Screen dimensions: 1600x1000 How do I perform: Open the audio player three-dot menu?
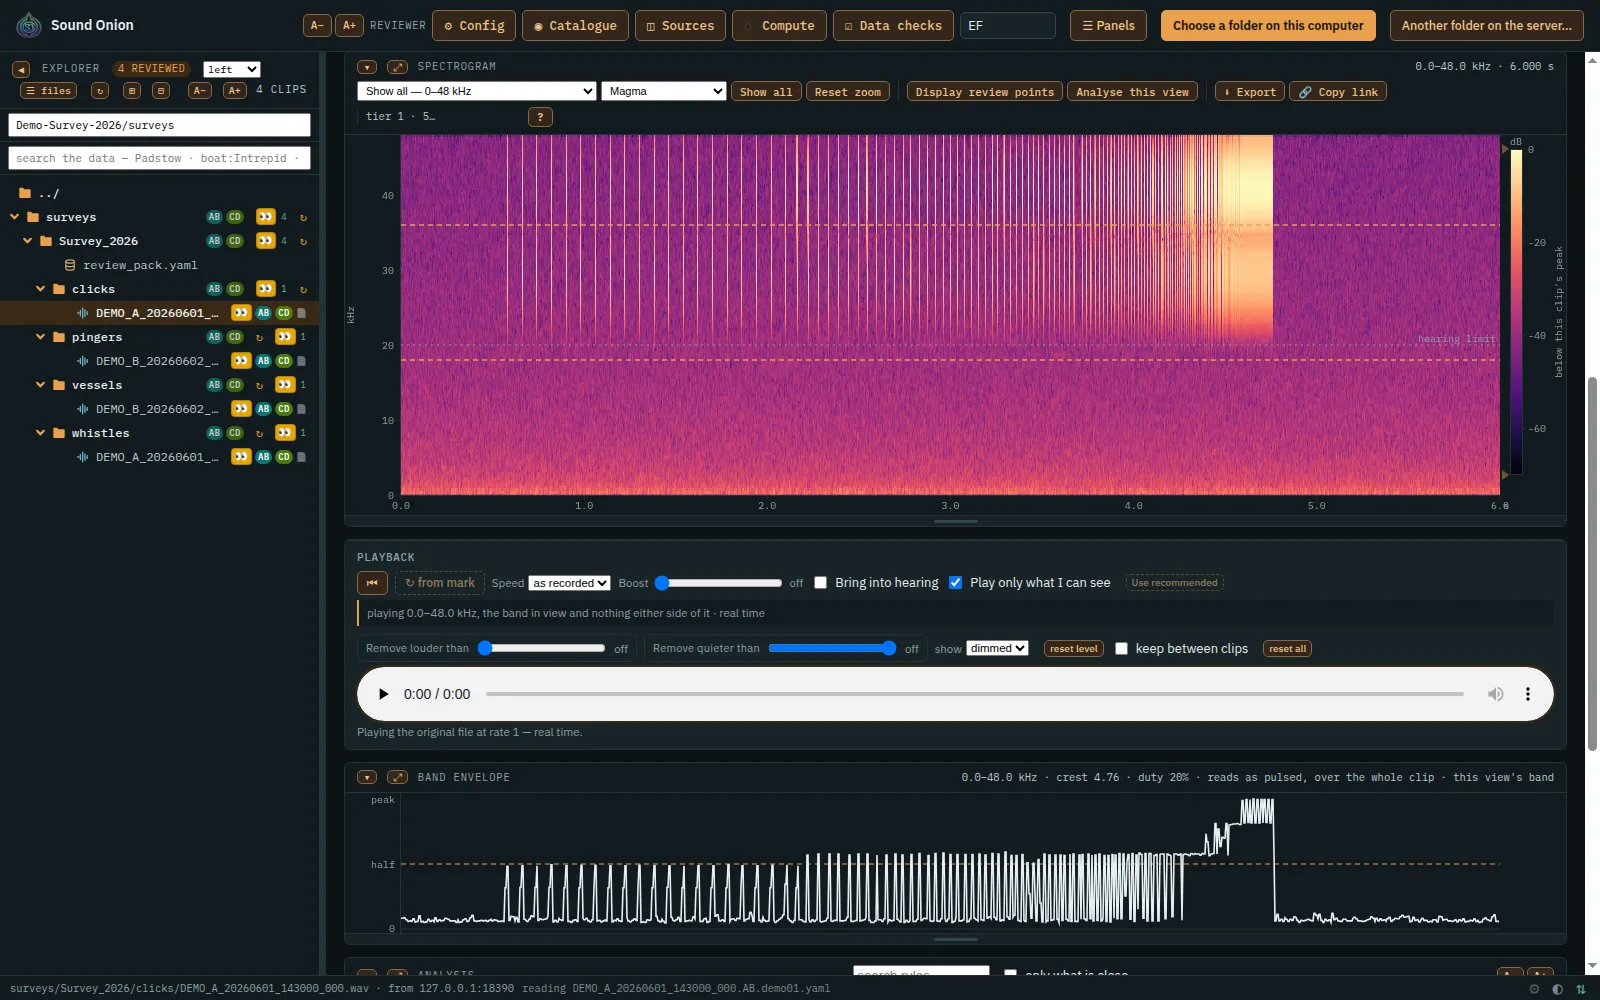click(x=1527, y=694)
